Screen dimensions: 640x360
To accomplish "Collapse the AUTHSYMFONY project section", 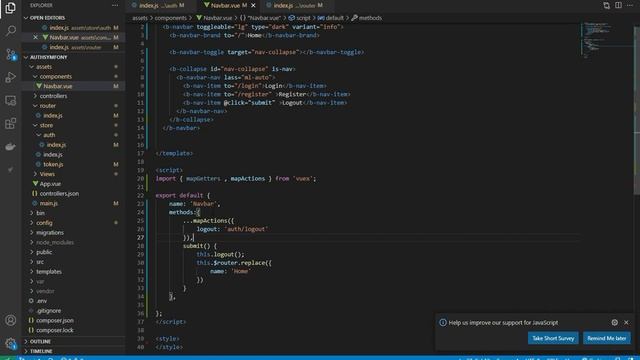I will (x=26, y=57).
